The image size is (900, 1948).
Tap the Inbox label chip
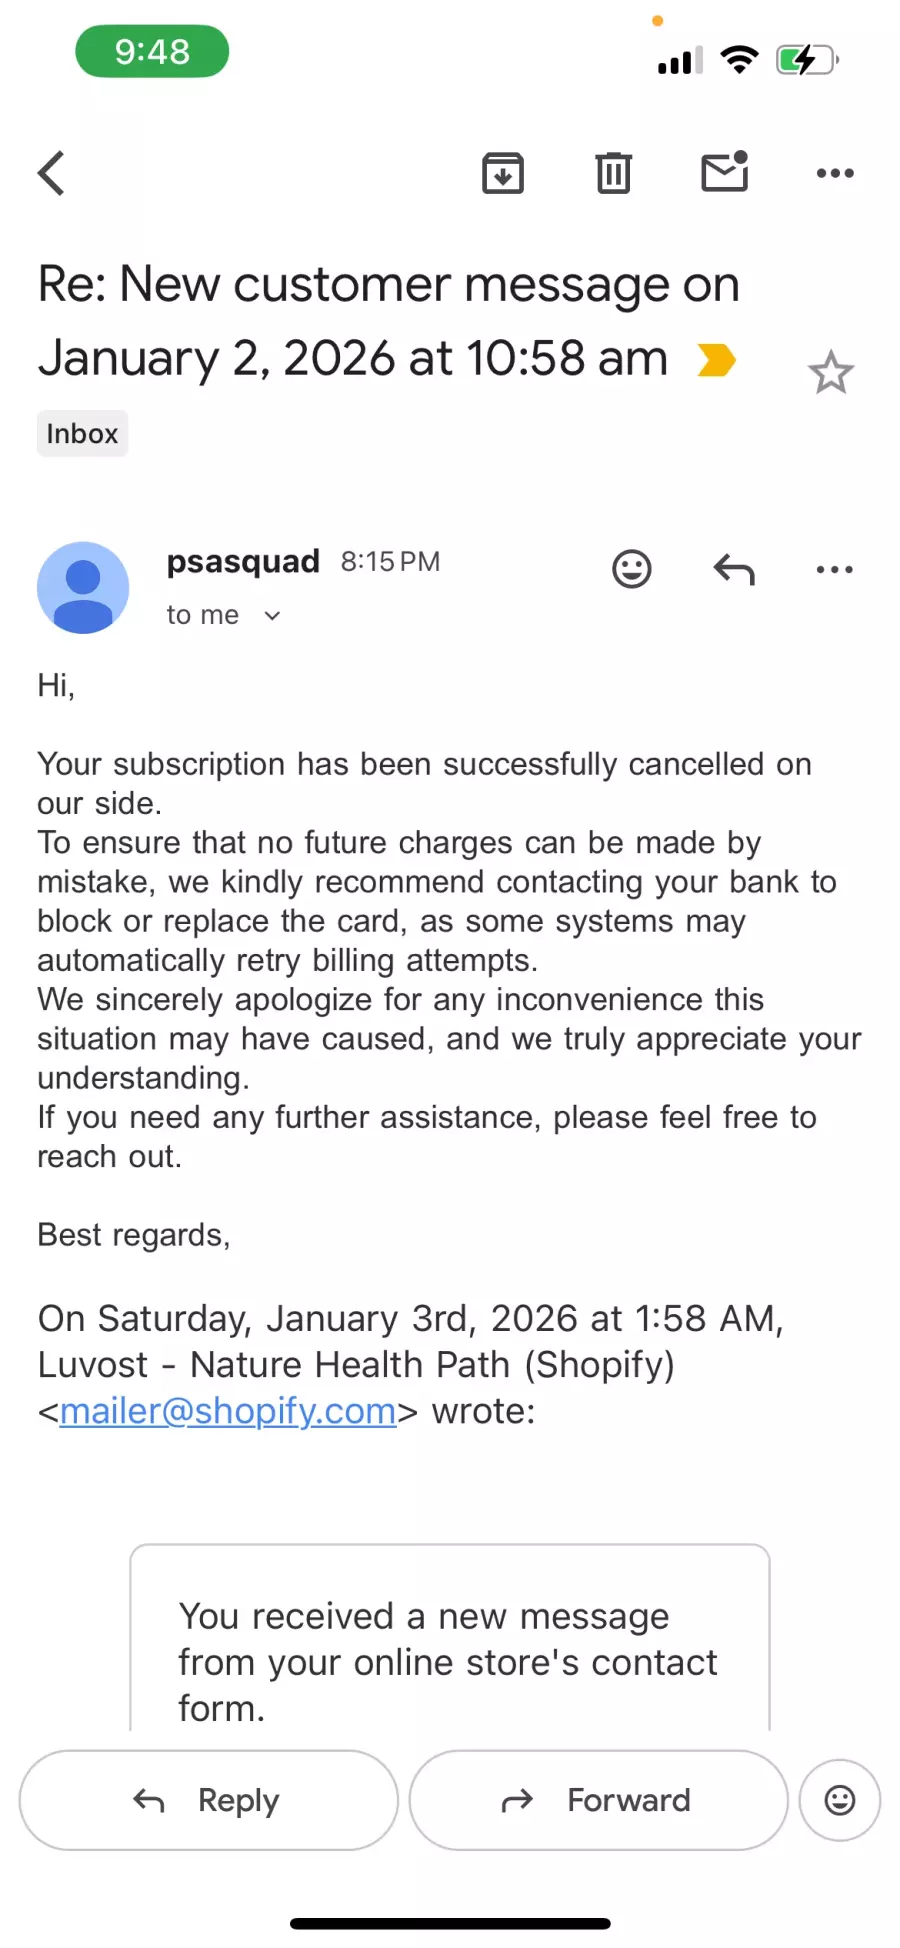pyautogui.click(x=82, y=434)
